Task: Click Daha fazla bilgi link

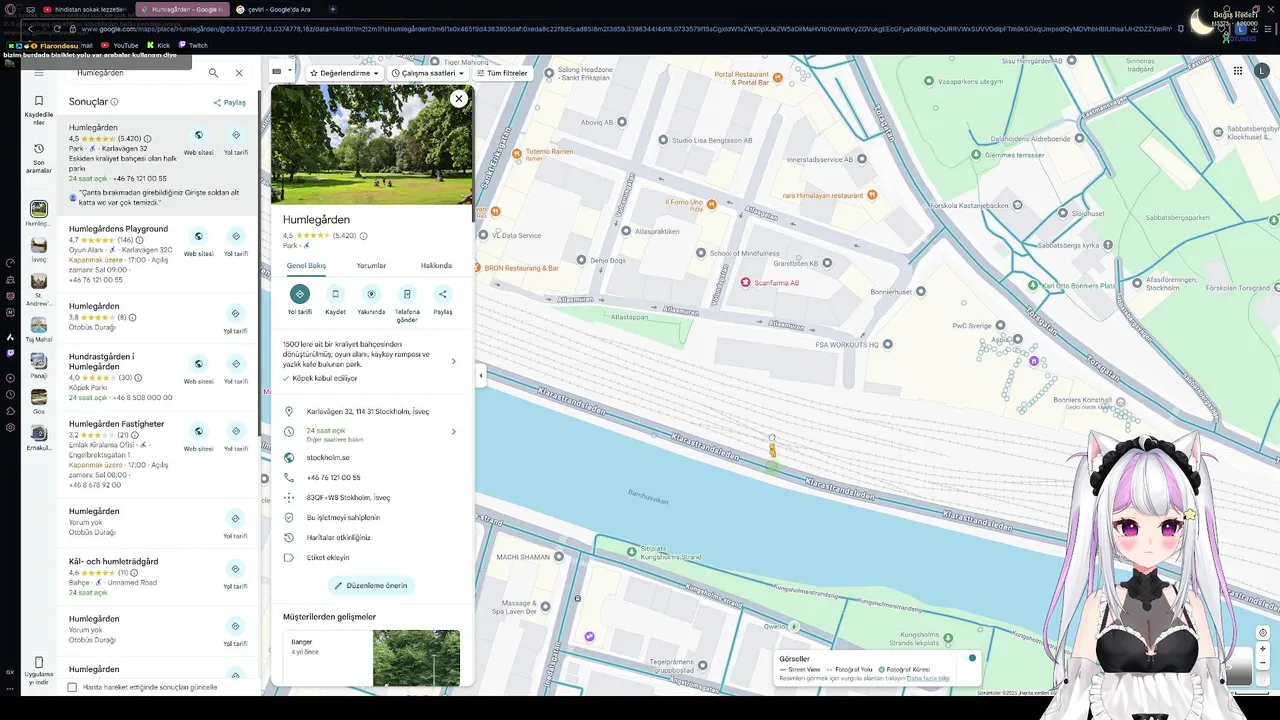Action: click(x=928, y=678)
